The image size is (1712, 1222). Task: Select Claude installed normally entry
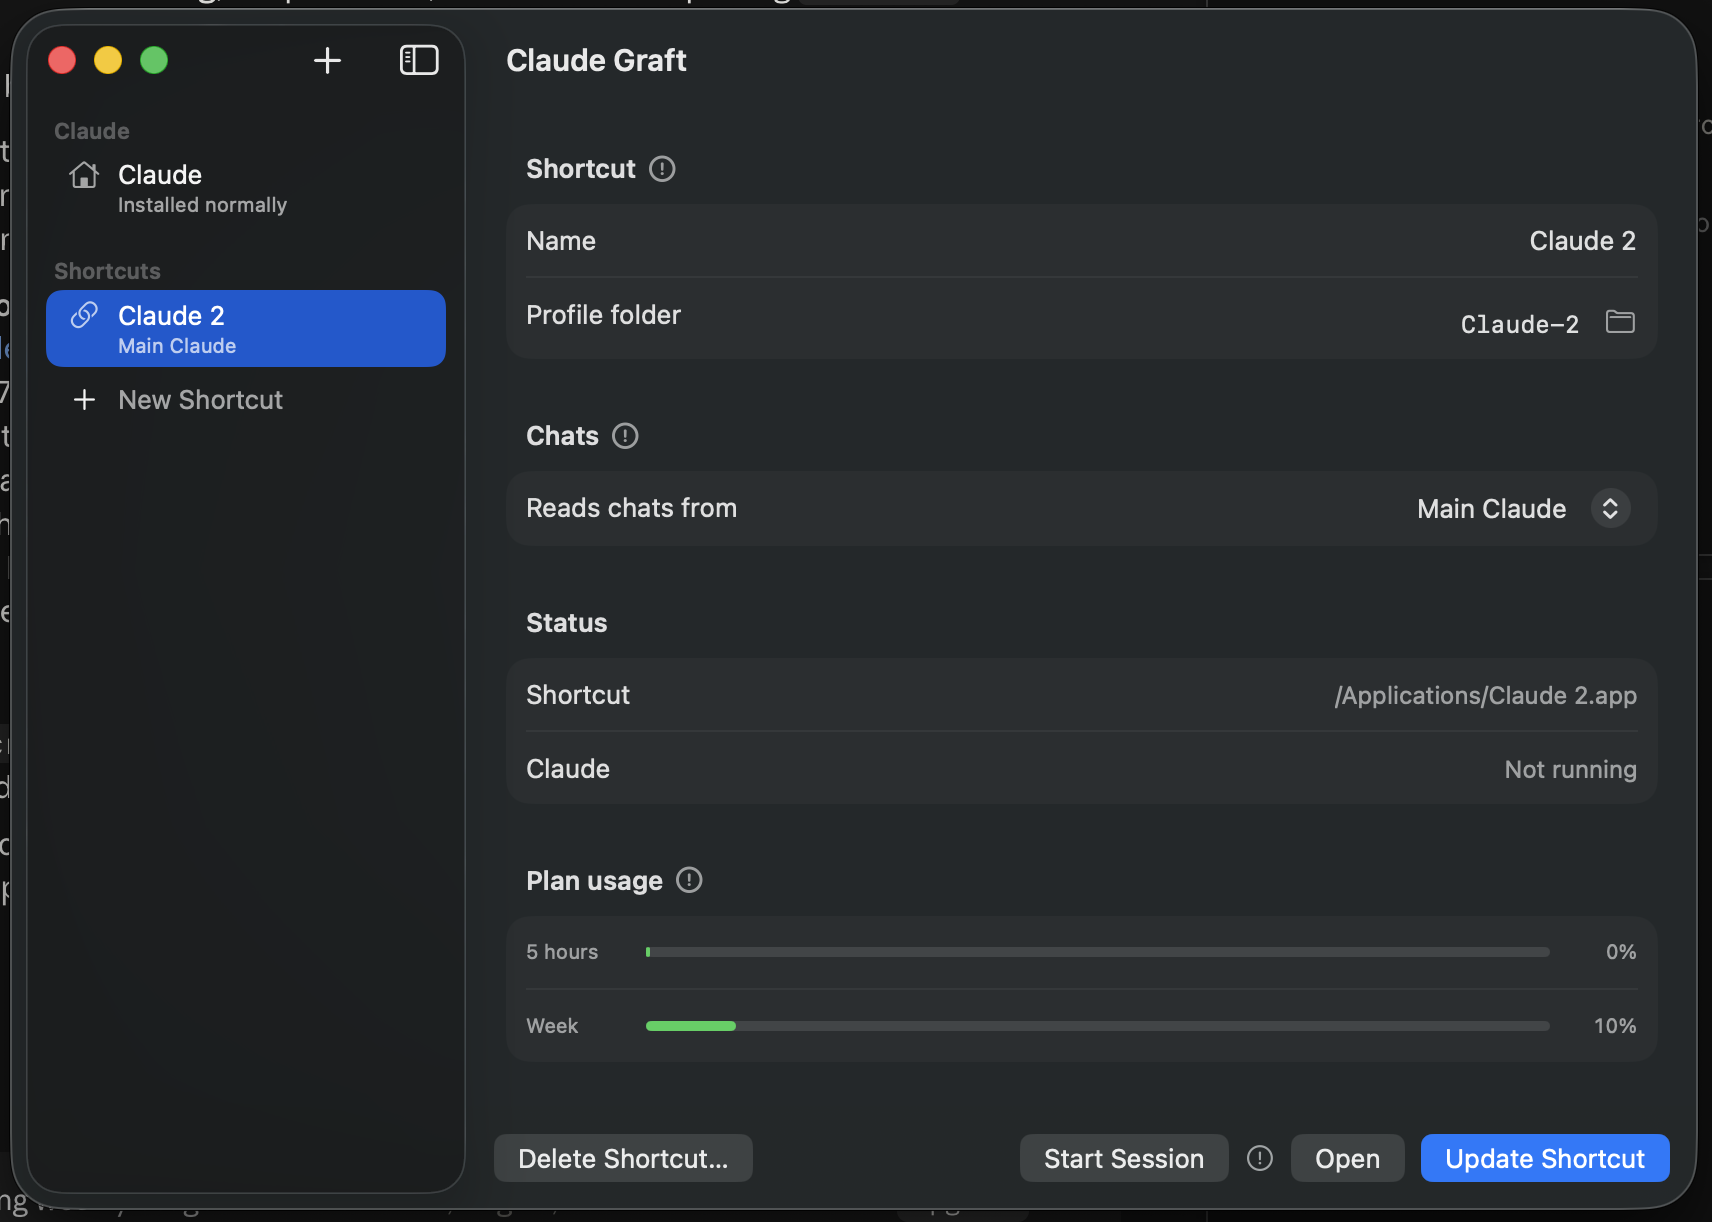(x=246, y=188)
